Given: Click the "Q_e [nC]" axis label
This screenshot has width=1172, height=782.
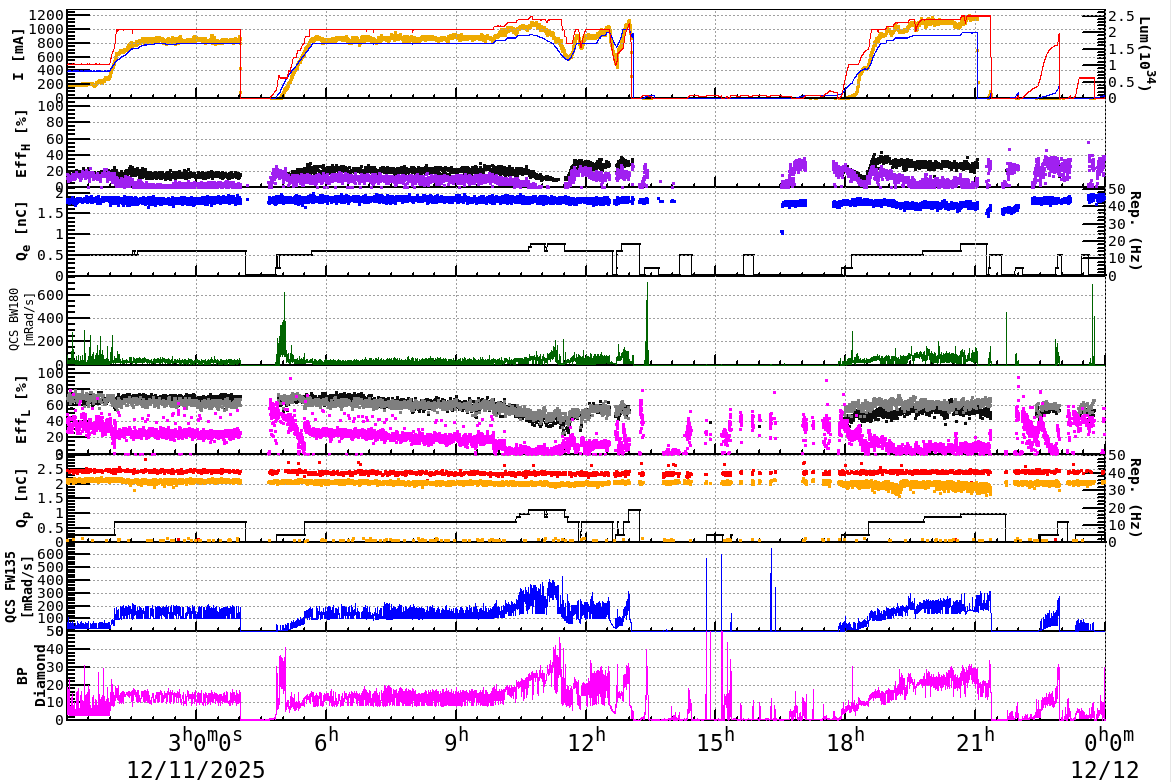Looking at the screenshot, I should coord(22,232).
